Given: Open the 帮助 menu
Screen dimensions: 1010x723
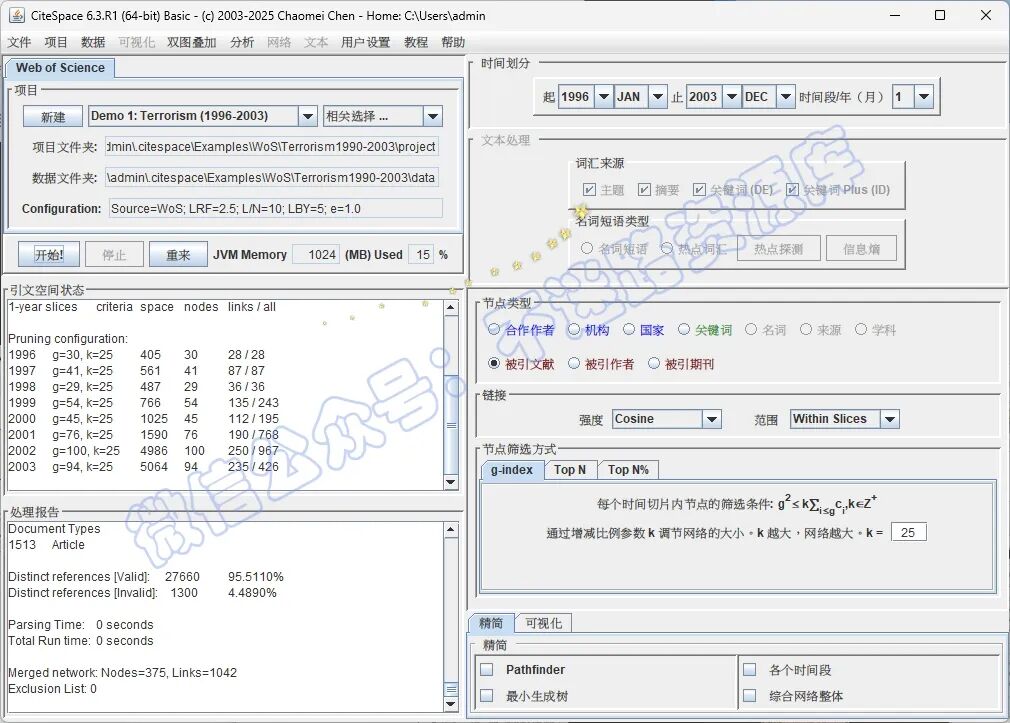Looking at the screenshot, I should point(453,42).
